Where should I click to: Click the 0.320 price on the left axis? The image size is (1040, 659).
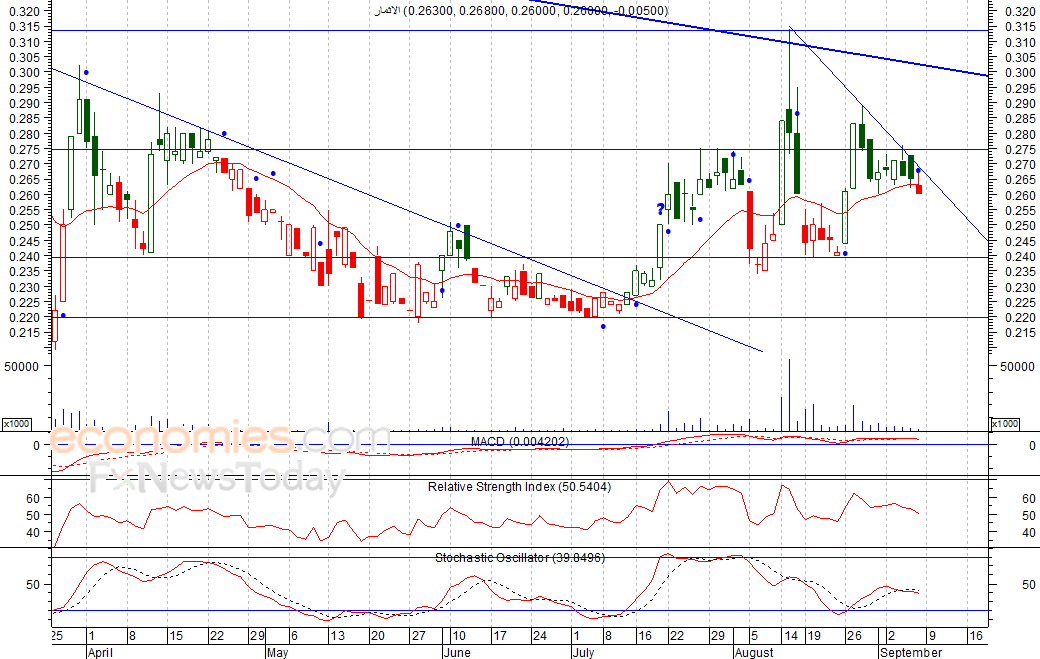[25, 11]
